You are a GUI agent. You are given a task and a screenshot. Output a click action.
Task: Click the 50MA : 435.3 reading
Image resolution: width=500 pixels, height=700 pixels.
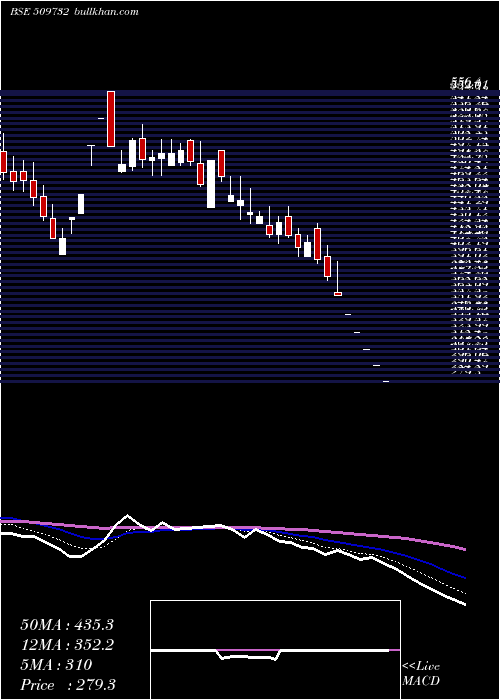(x=67, y=625)
